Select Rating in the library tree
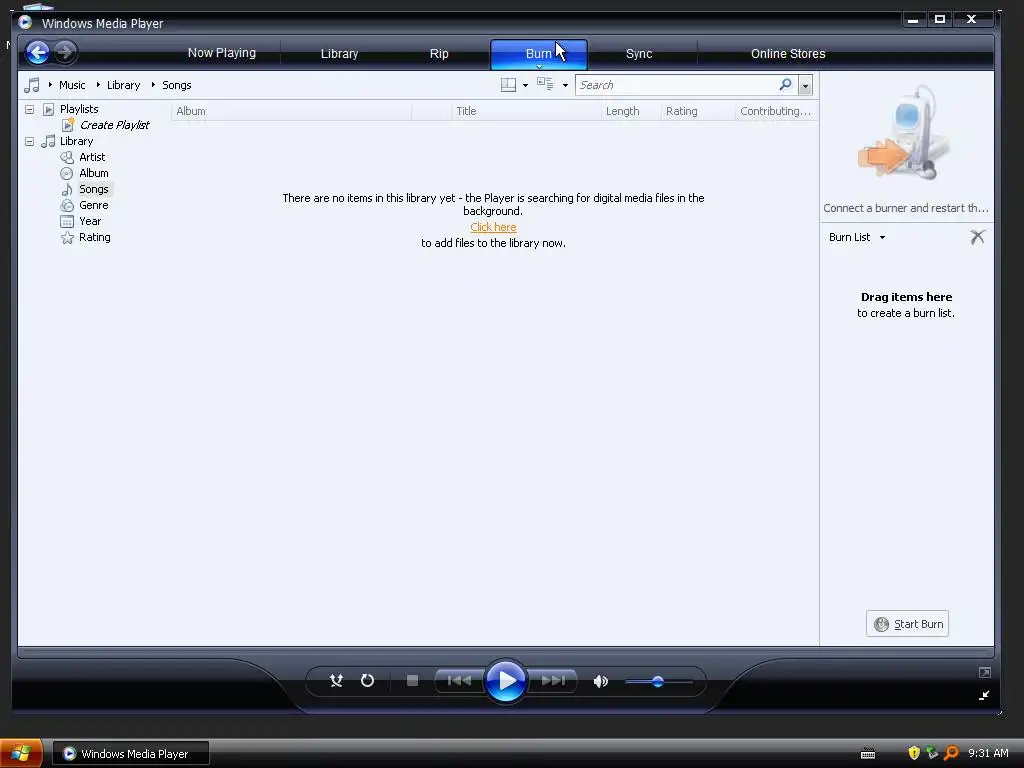1024x768 pixels. (95, 237)
